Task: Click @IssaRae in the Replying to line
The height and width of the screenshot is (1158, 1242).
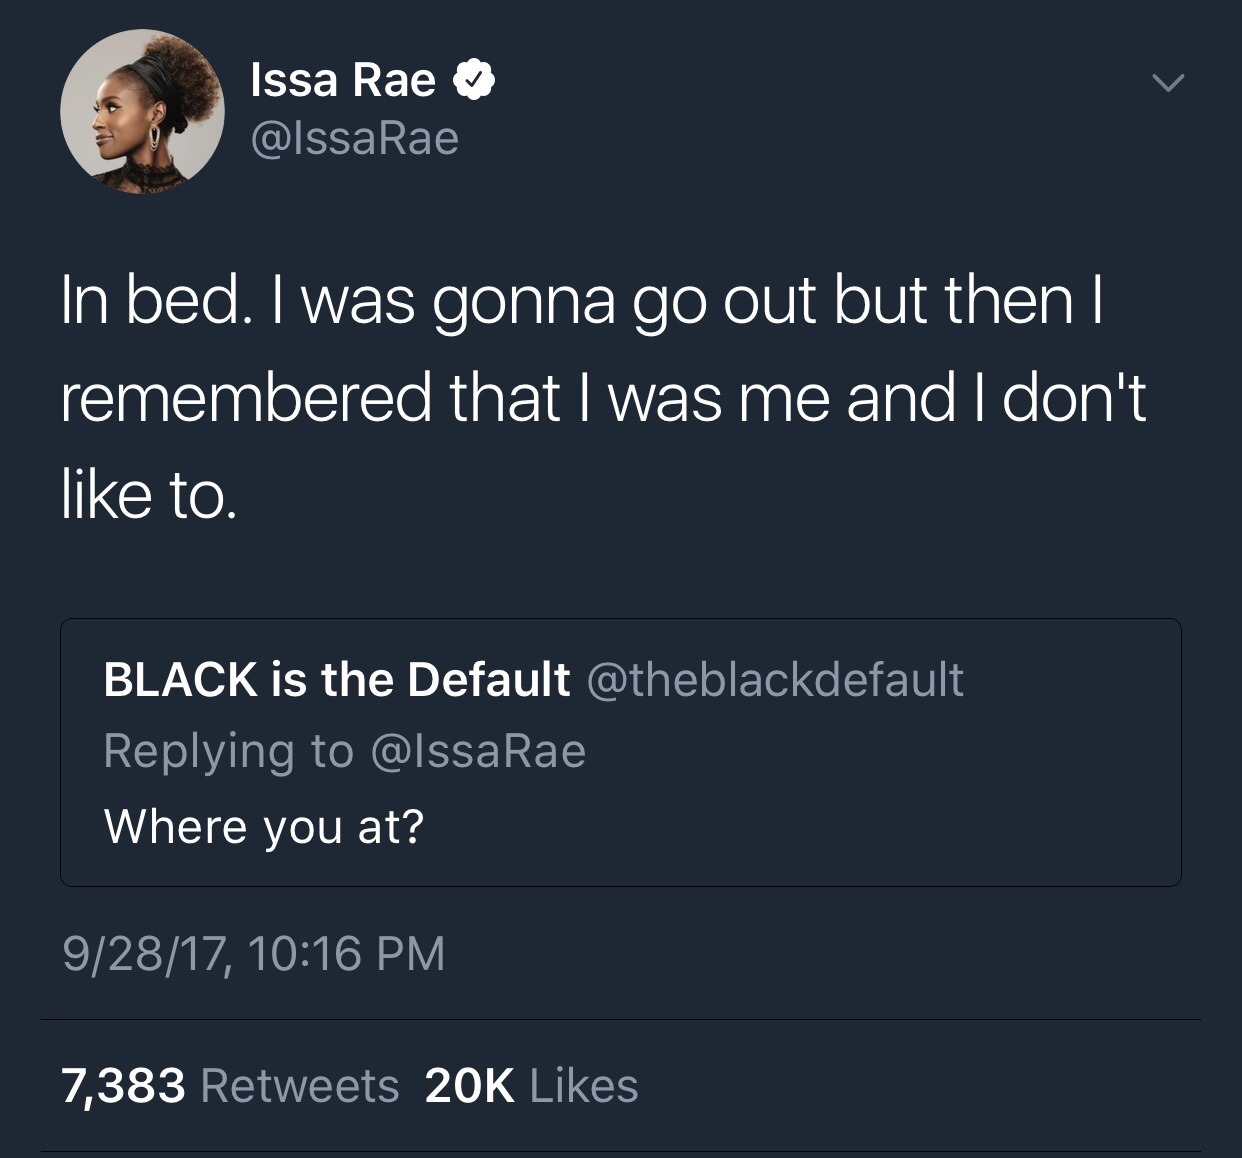Action: click(478, 751)
